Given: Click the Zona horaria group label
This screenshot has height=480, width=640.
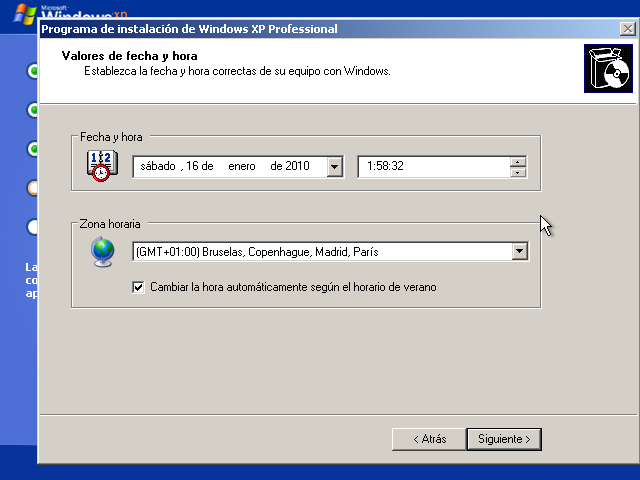Looking at the screenshot, I should pyautogui.click(x=110, y=224).
